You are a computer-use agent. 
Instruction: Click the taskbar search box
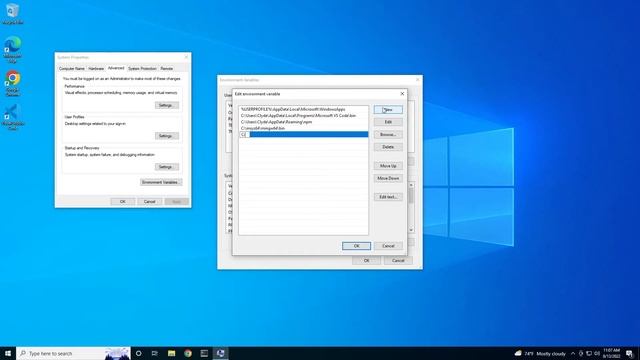coord(73,353)
